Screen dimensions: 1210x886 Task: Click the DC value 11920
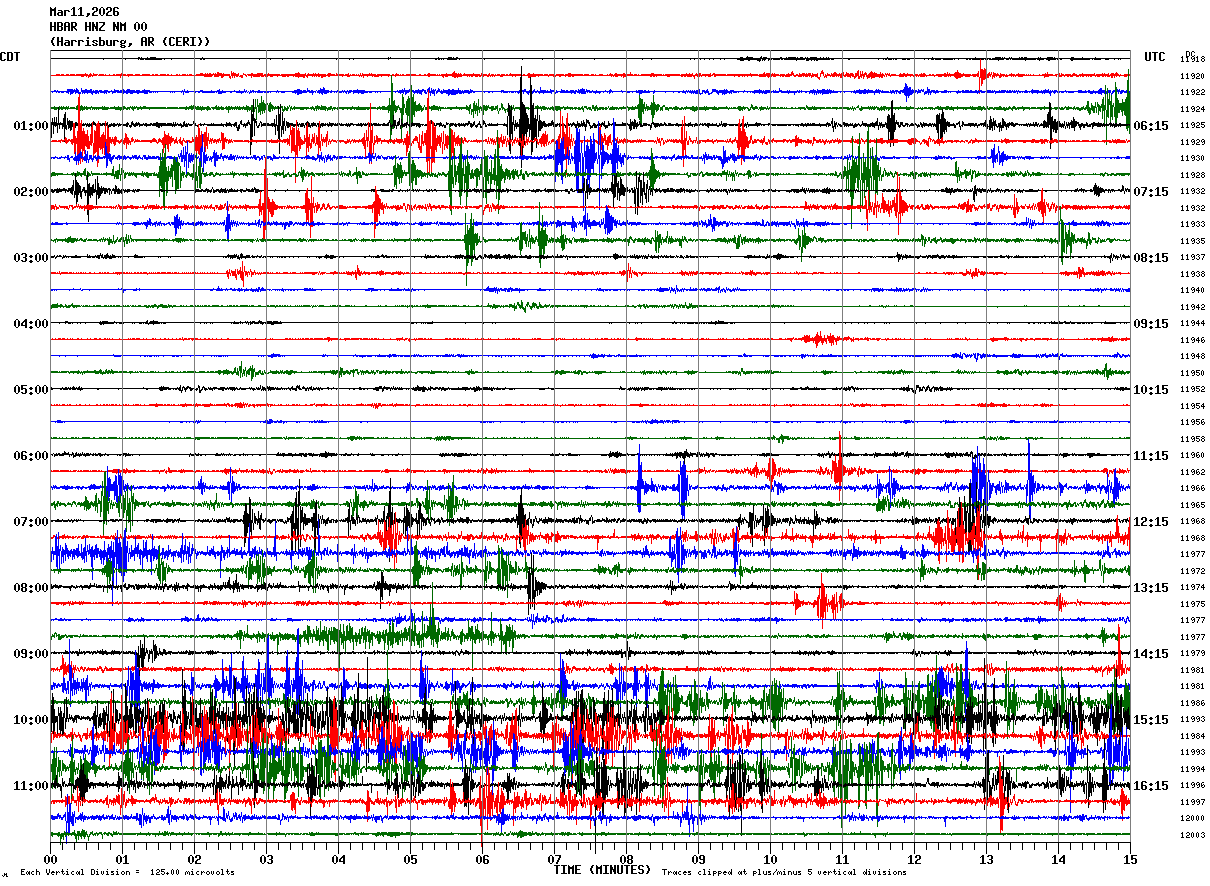[1192, 76]
